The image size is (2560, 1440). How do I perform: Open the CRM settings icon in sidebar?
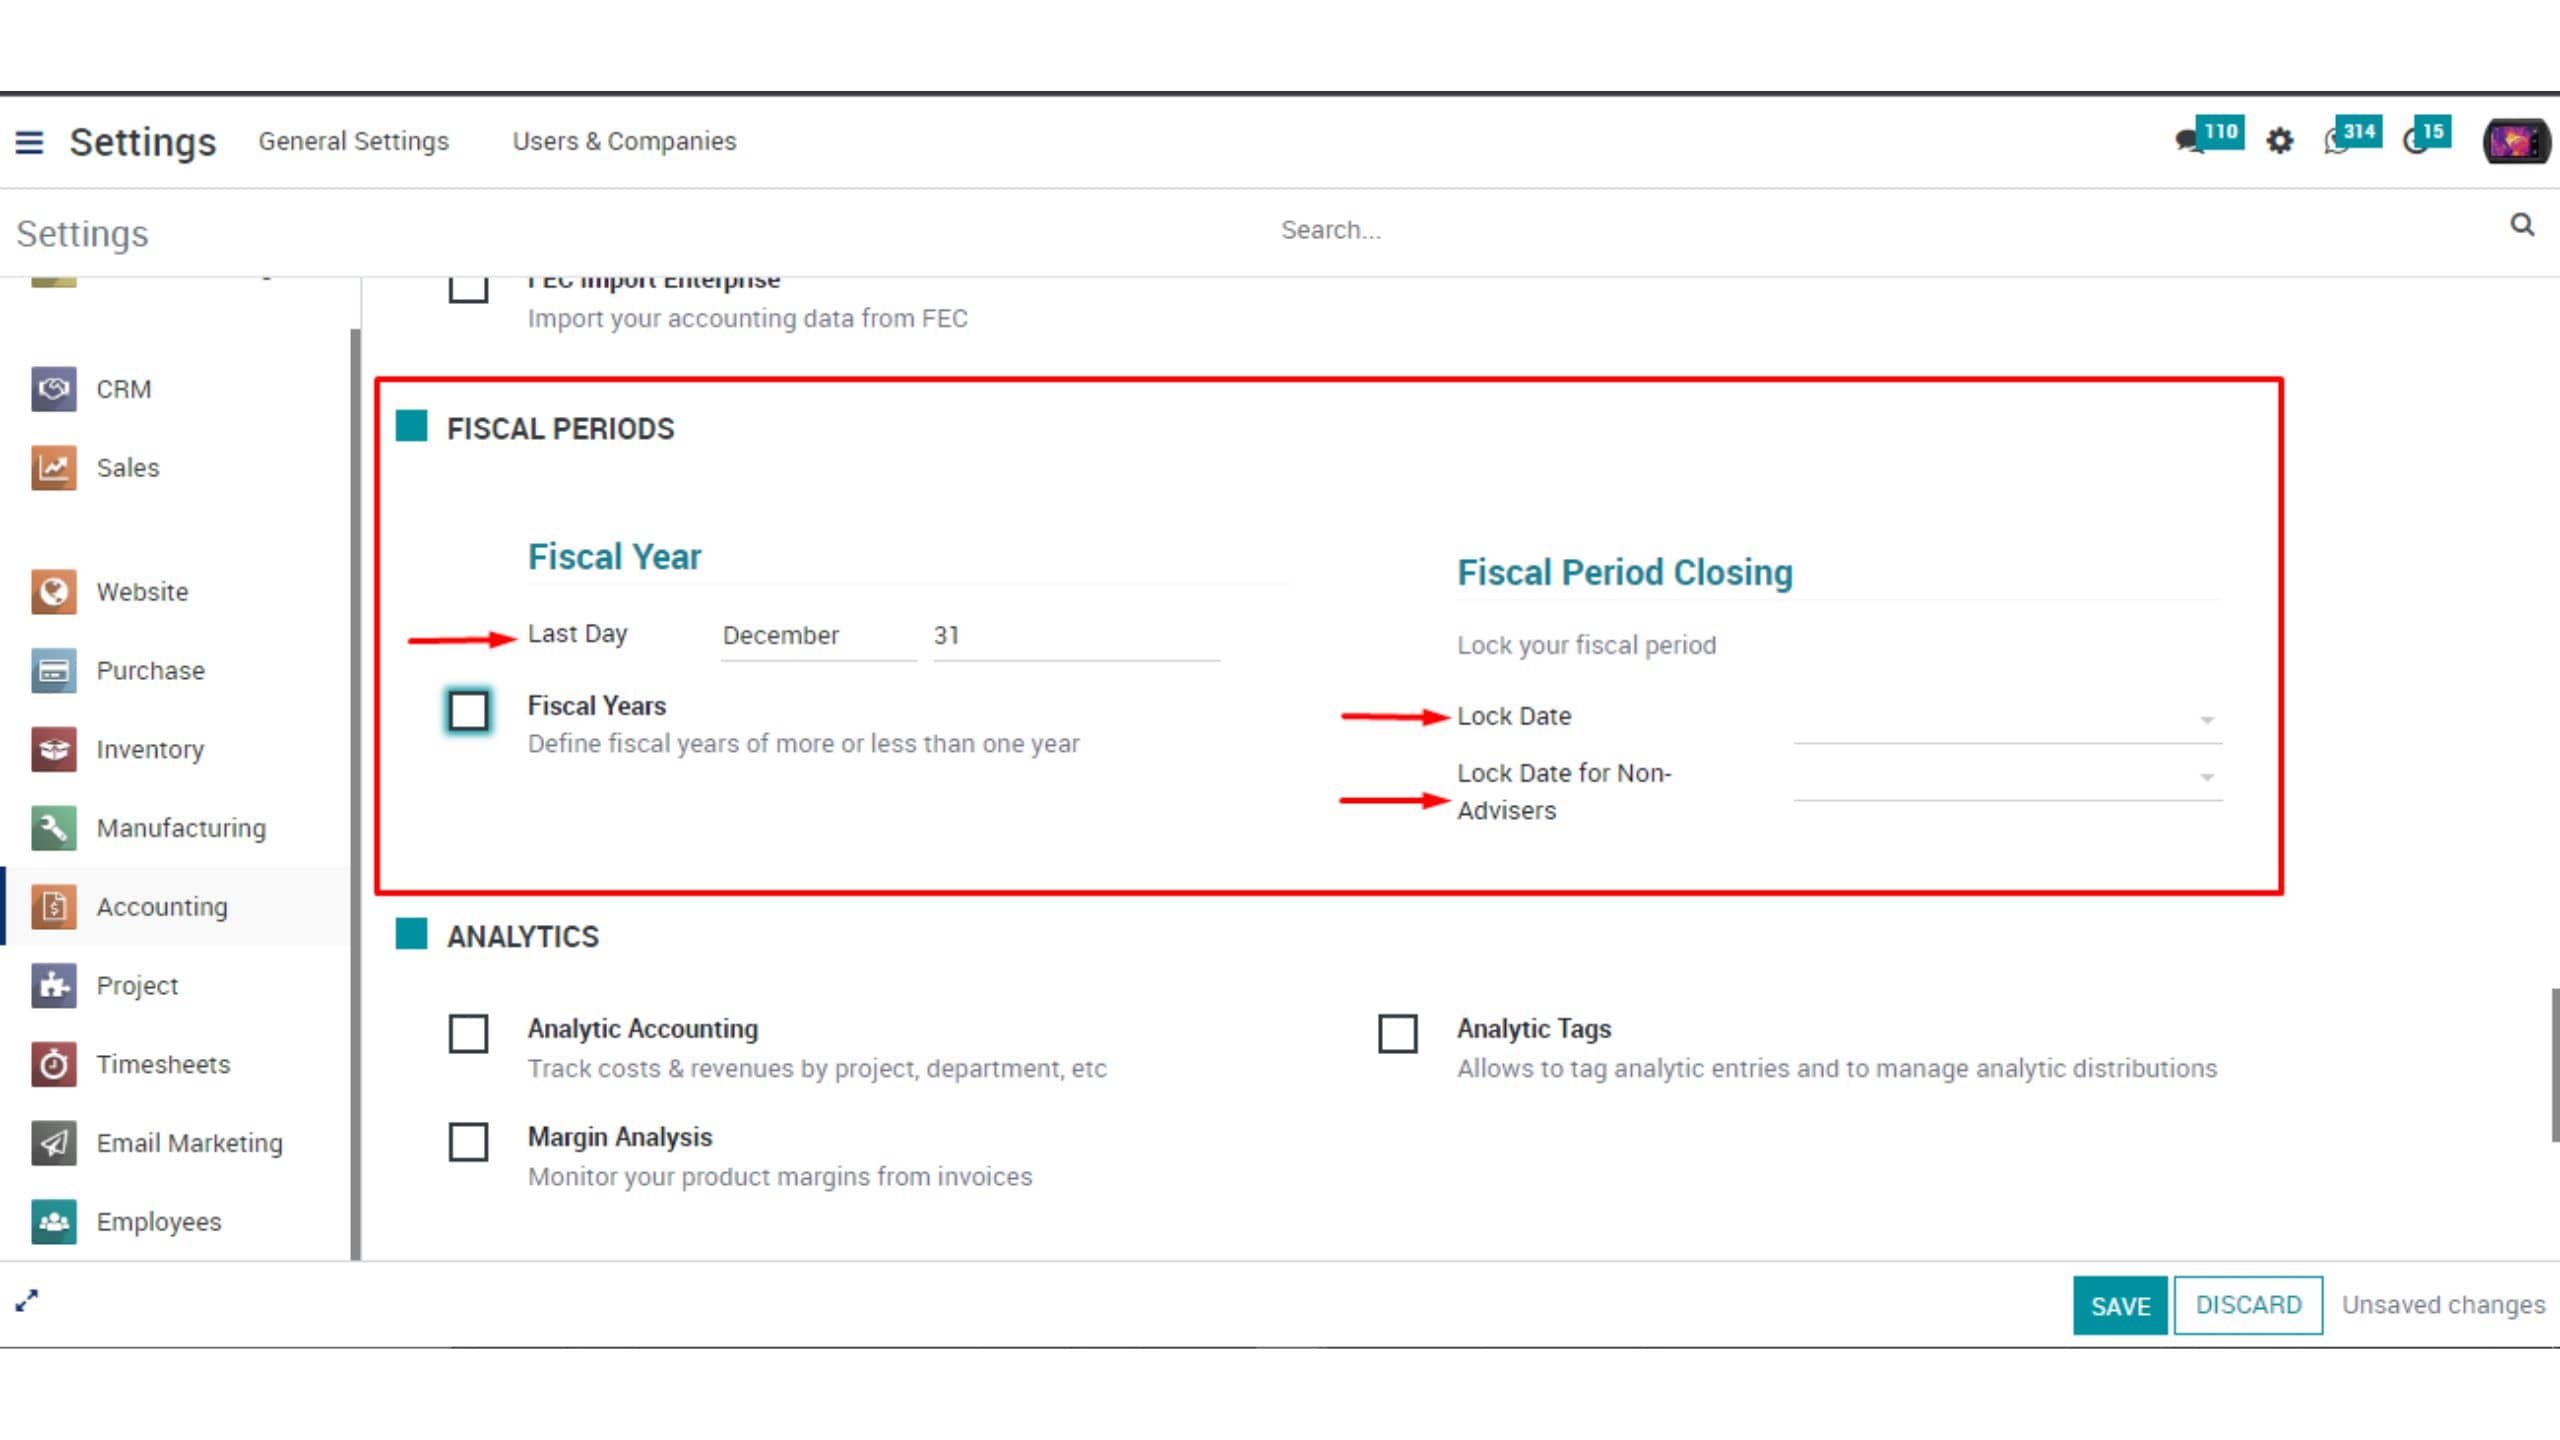point(54,389)
